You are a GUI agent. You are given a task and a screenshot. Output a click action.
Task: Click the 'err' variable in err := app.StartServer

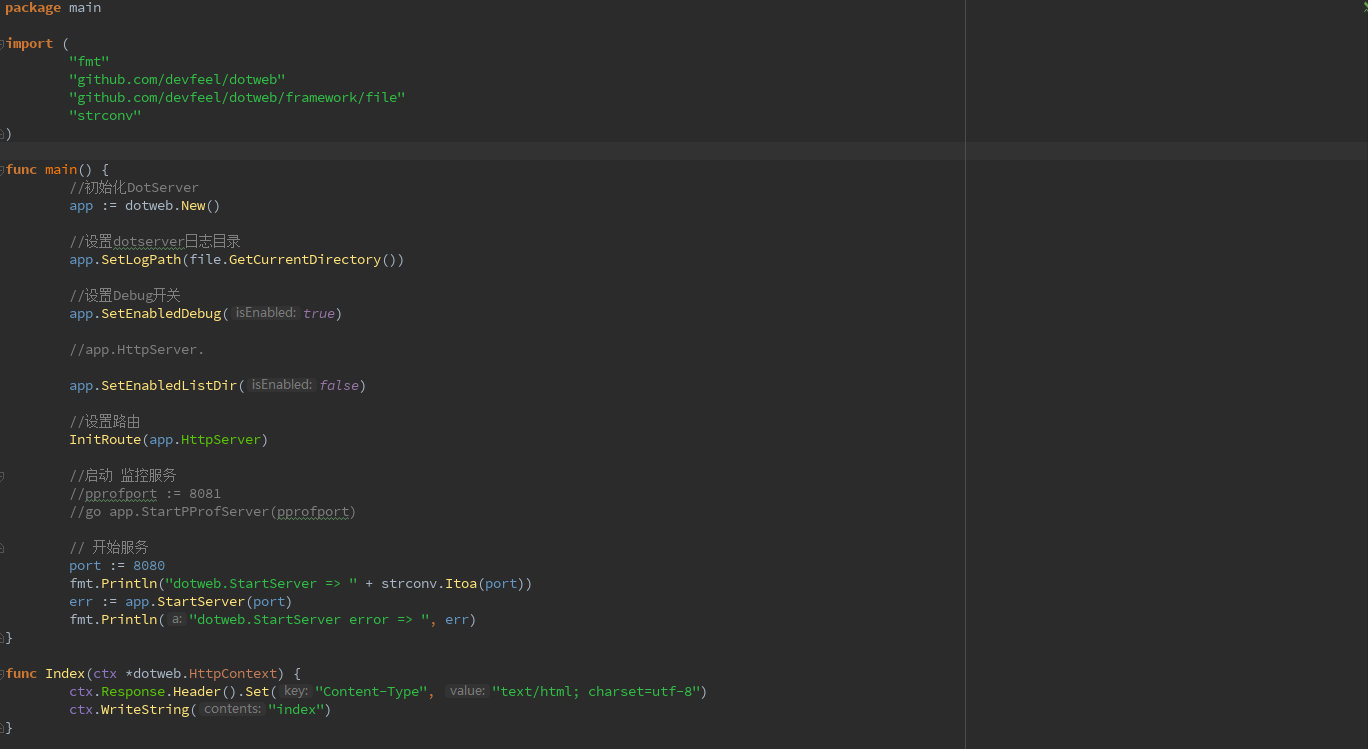point(81,601)
